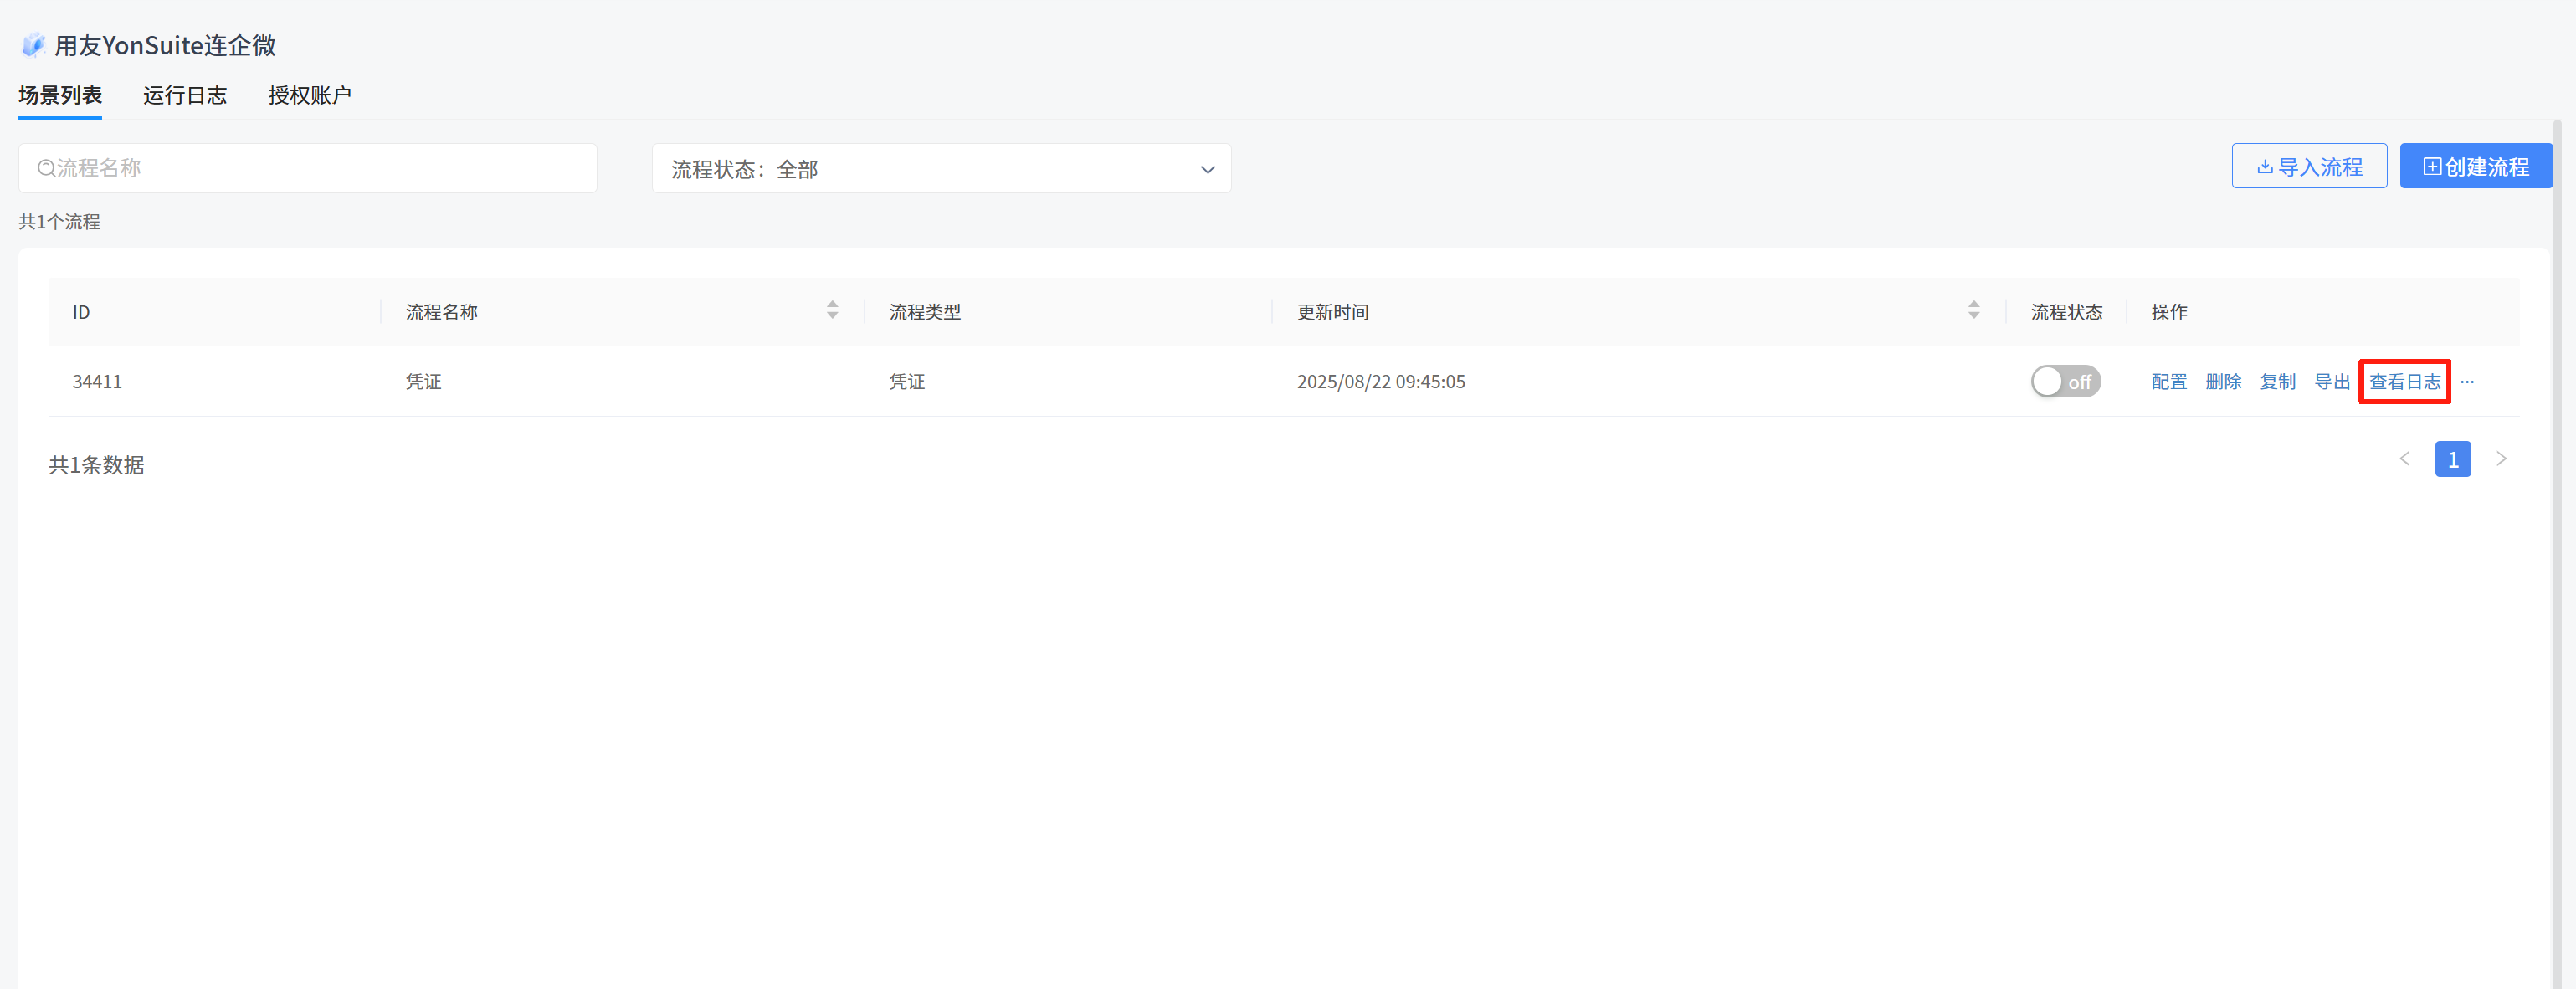The image size is (2576, 989).
Task: Go to next page arrow
Action: pyautogui.click(x=2501, y=459)
